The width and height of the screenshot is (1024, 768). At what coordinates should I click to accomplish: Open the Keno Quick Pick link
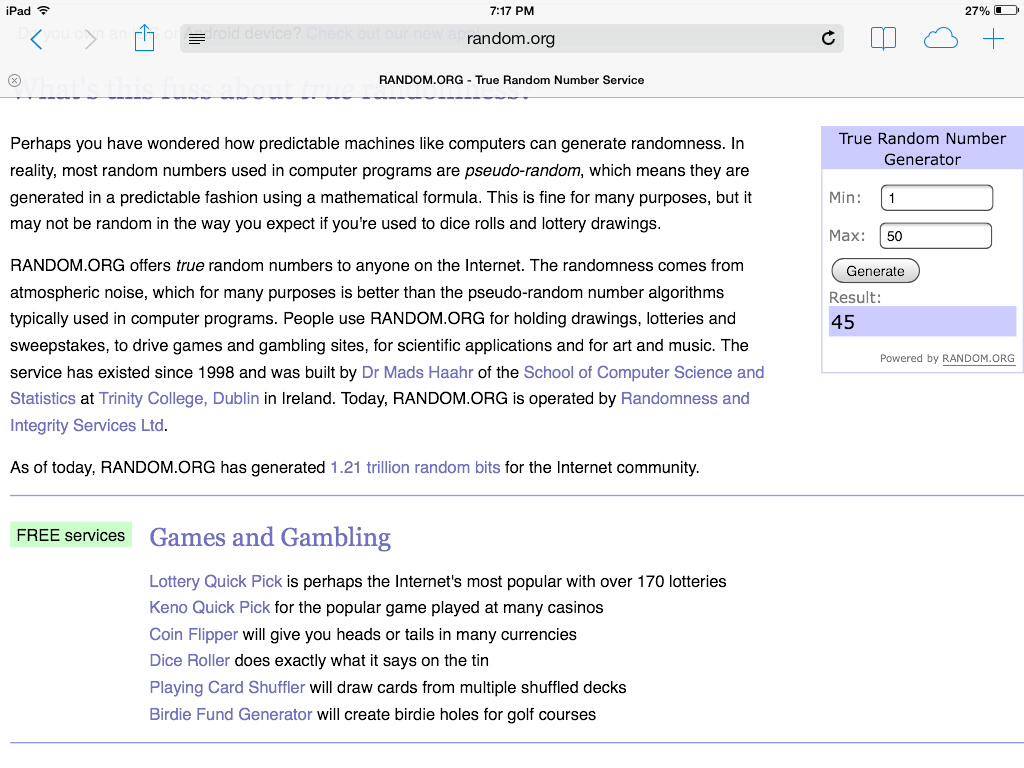coord(210,607)
